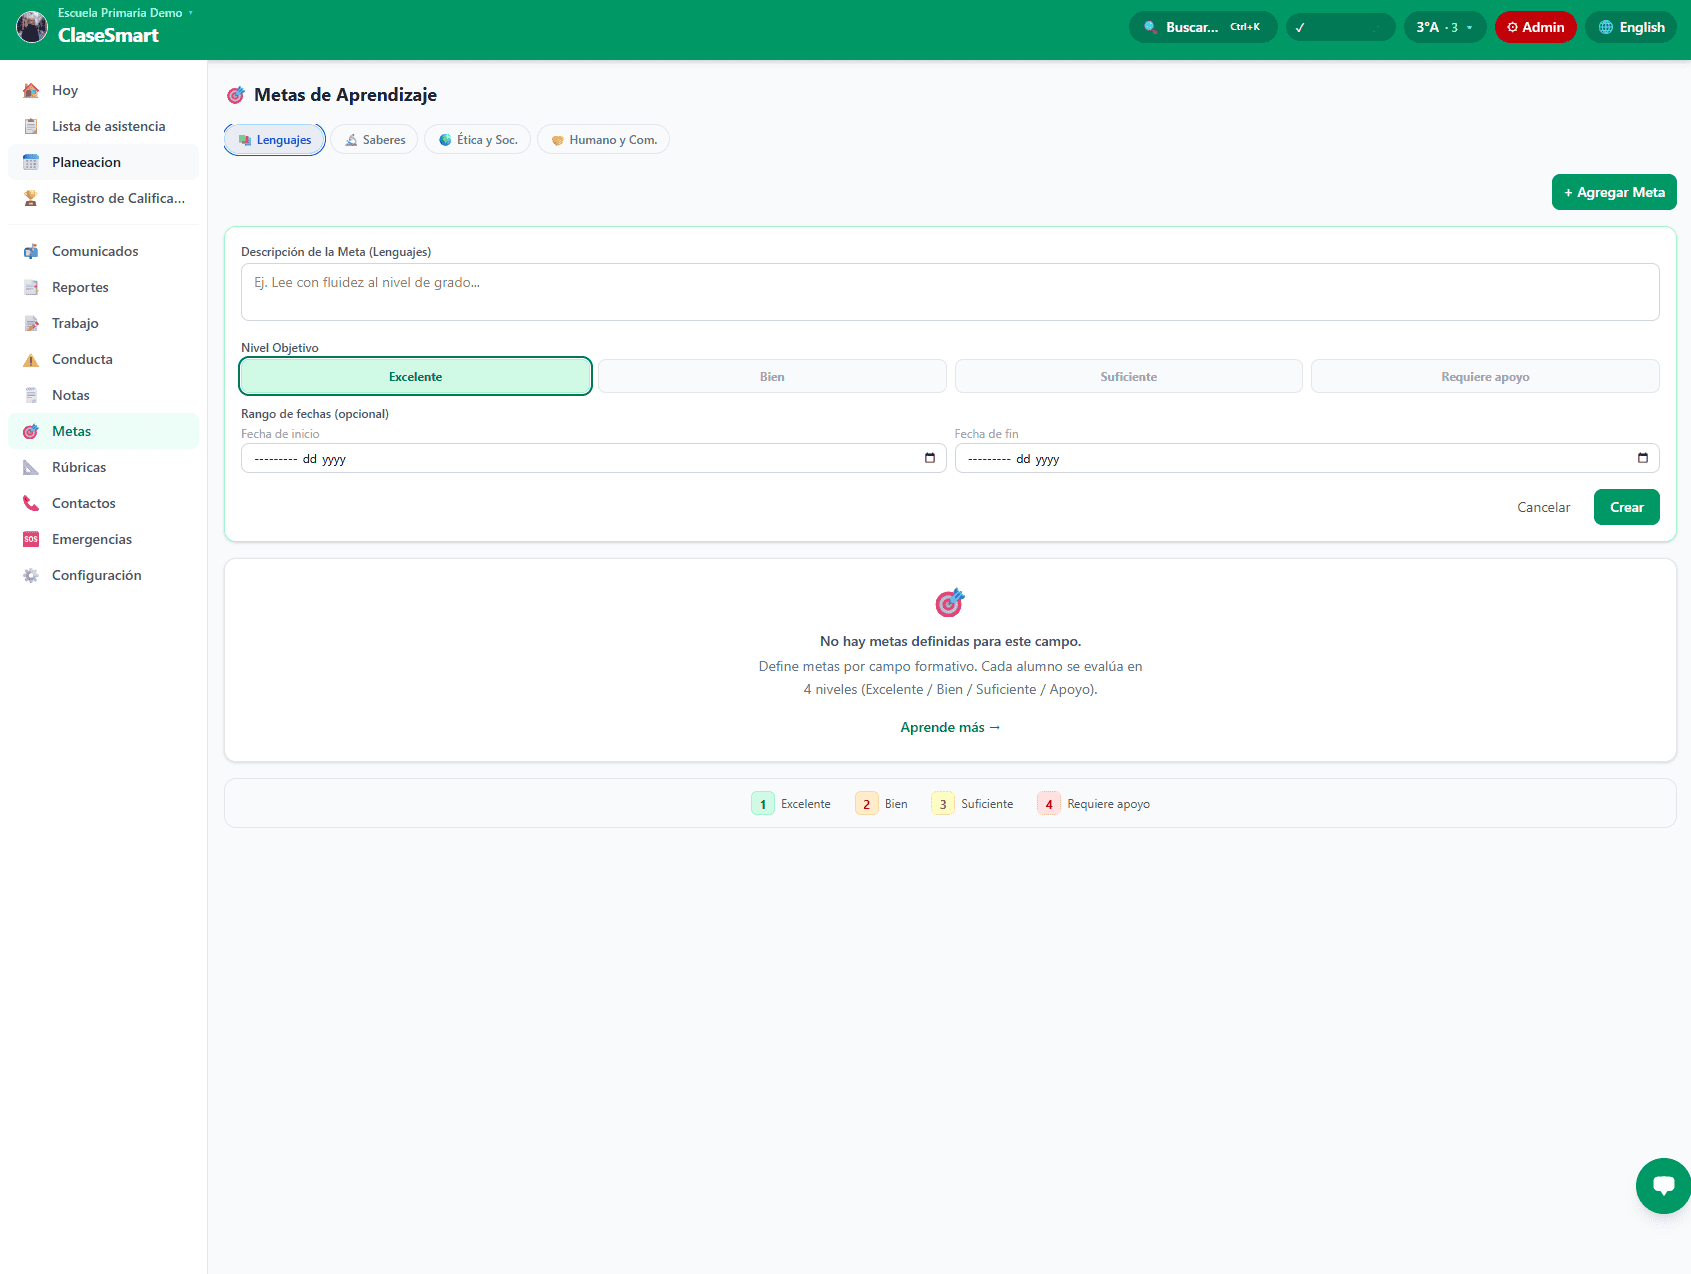Image resolution: width=1691 pixels, height=1274 pixels.
Task: Click the target icon beside the page title
Action: (x=236, y=95)
